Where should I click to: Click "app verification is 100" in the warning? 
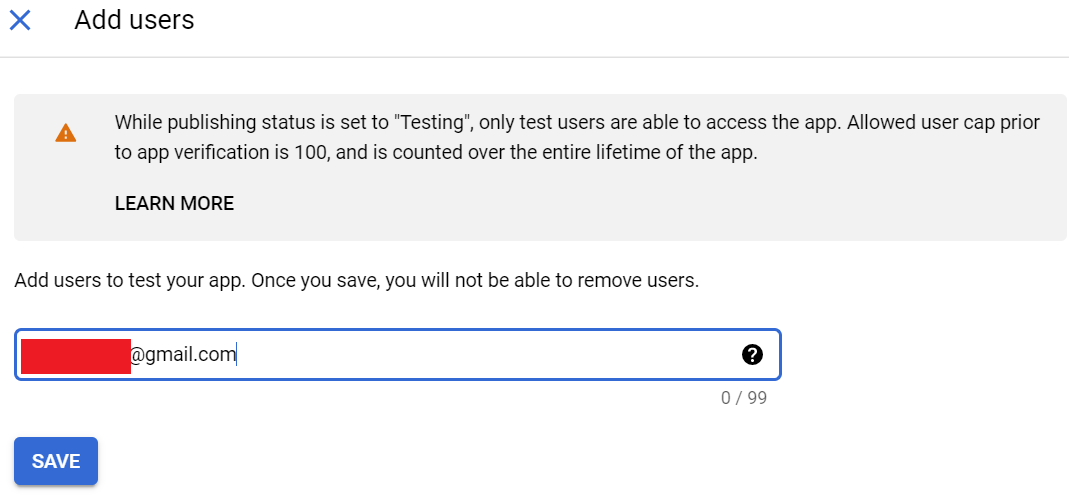(235, 154)
